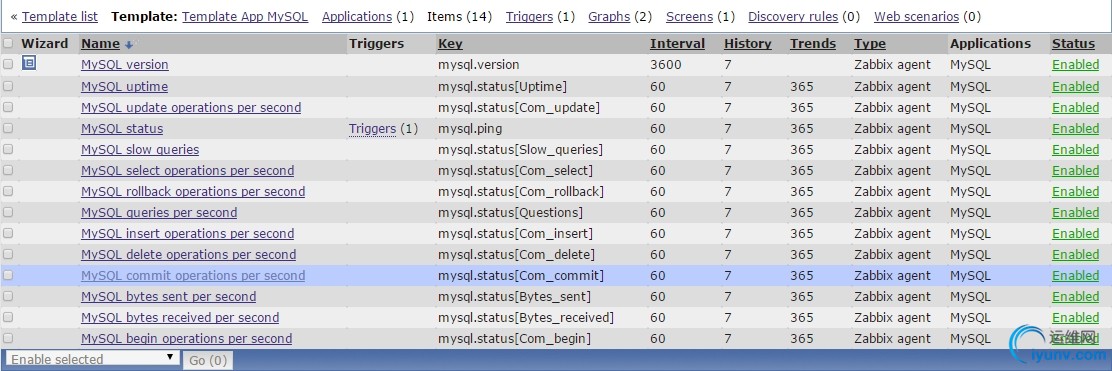Click the Go (0) button

(208, 360)
